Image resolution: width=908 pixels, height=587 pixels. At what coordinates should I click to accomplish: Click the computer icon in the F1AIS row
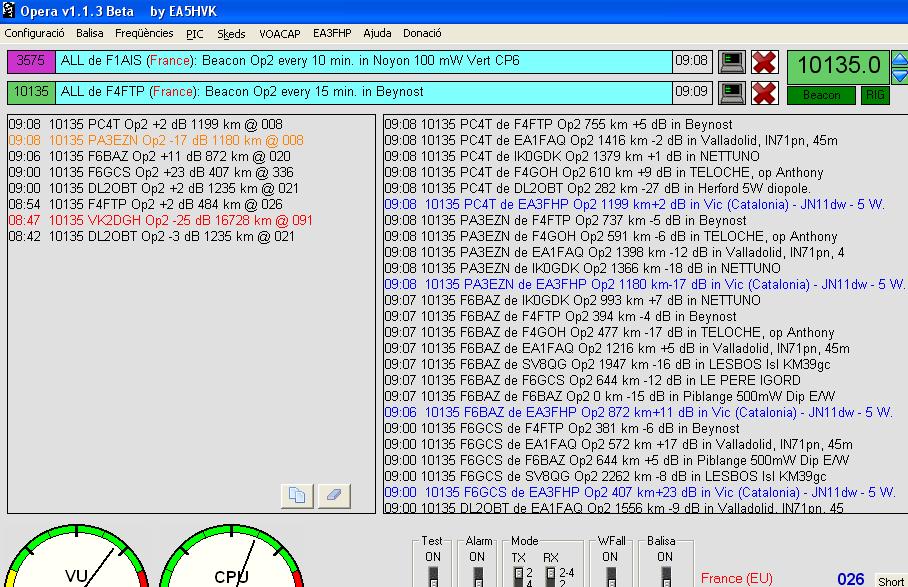pyautogui.click(x=733, y=62)
